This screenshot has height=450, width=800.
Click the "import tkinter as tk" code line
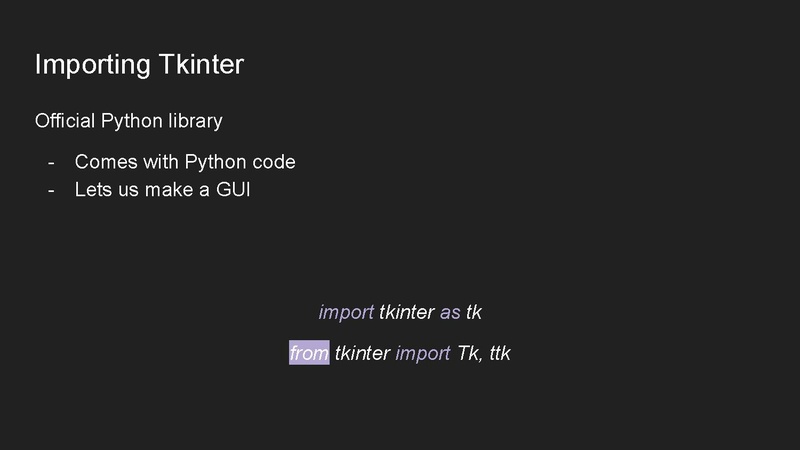(400, 312)
